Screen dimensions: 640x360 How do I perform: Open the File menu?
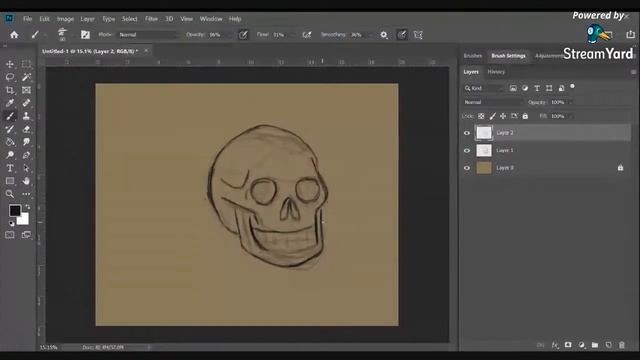[27, 19]
